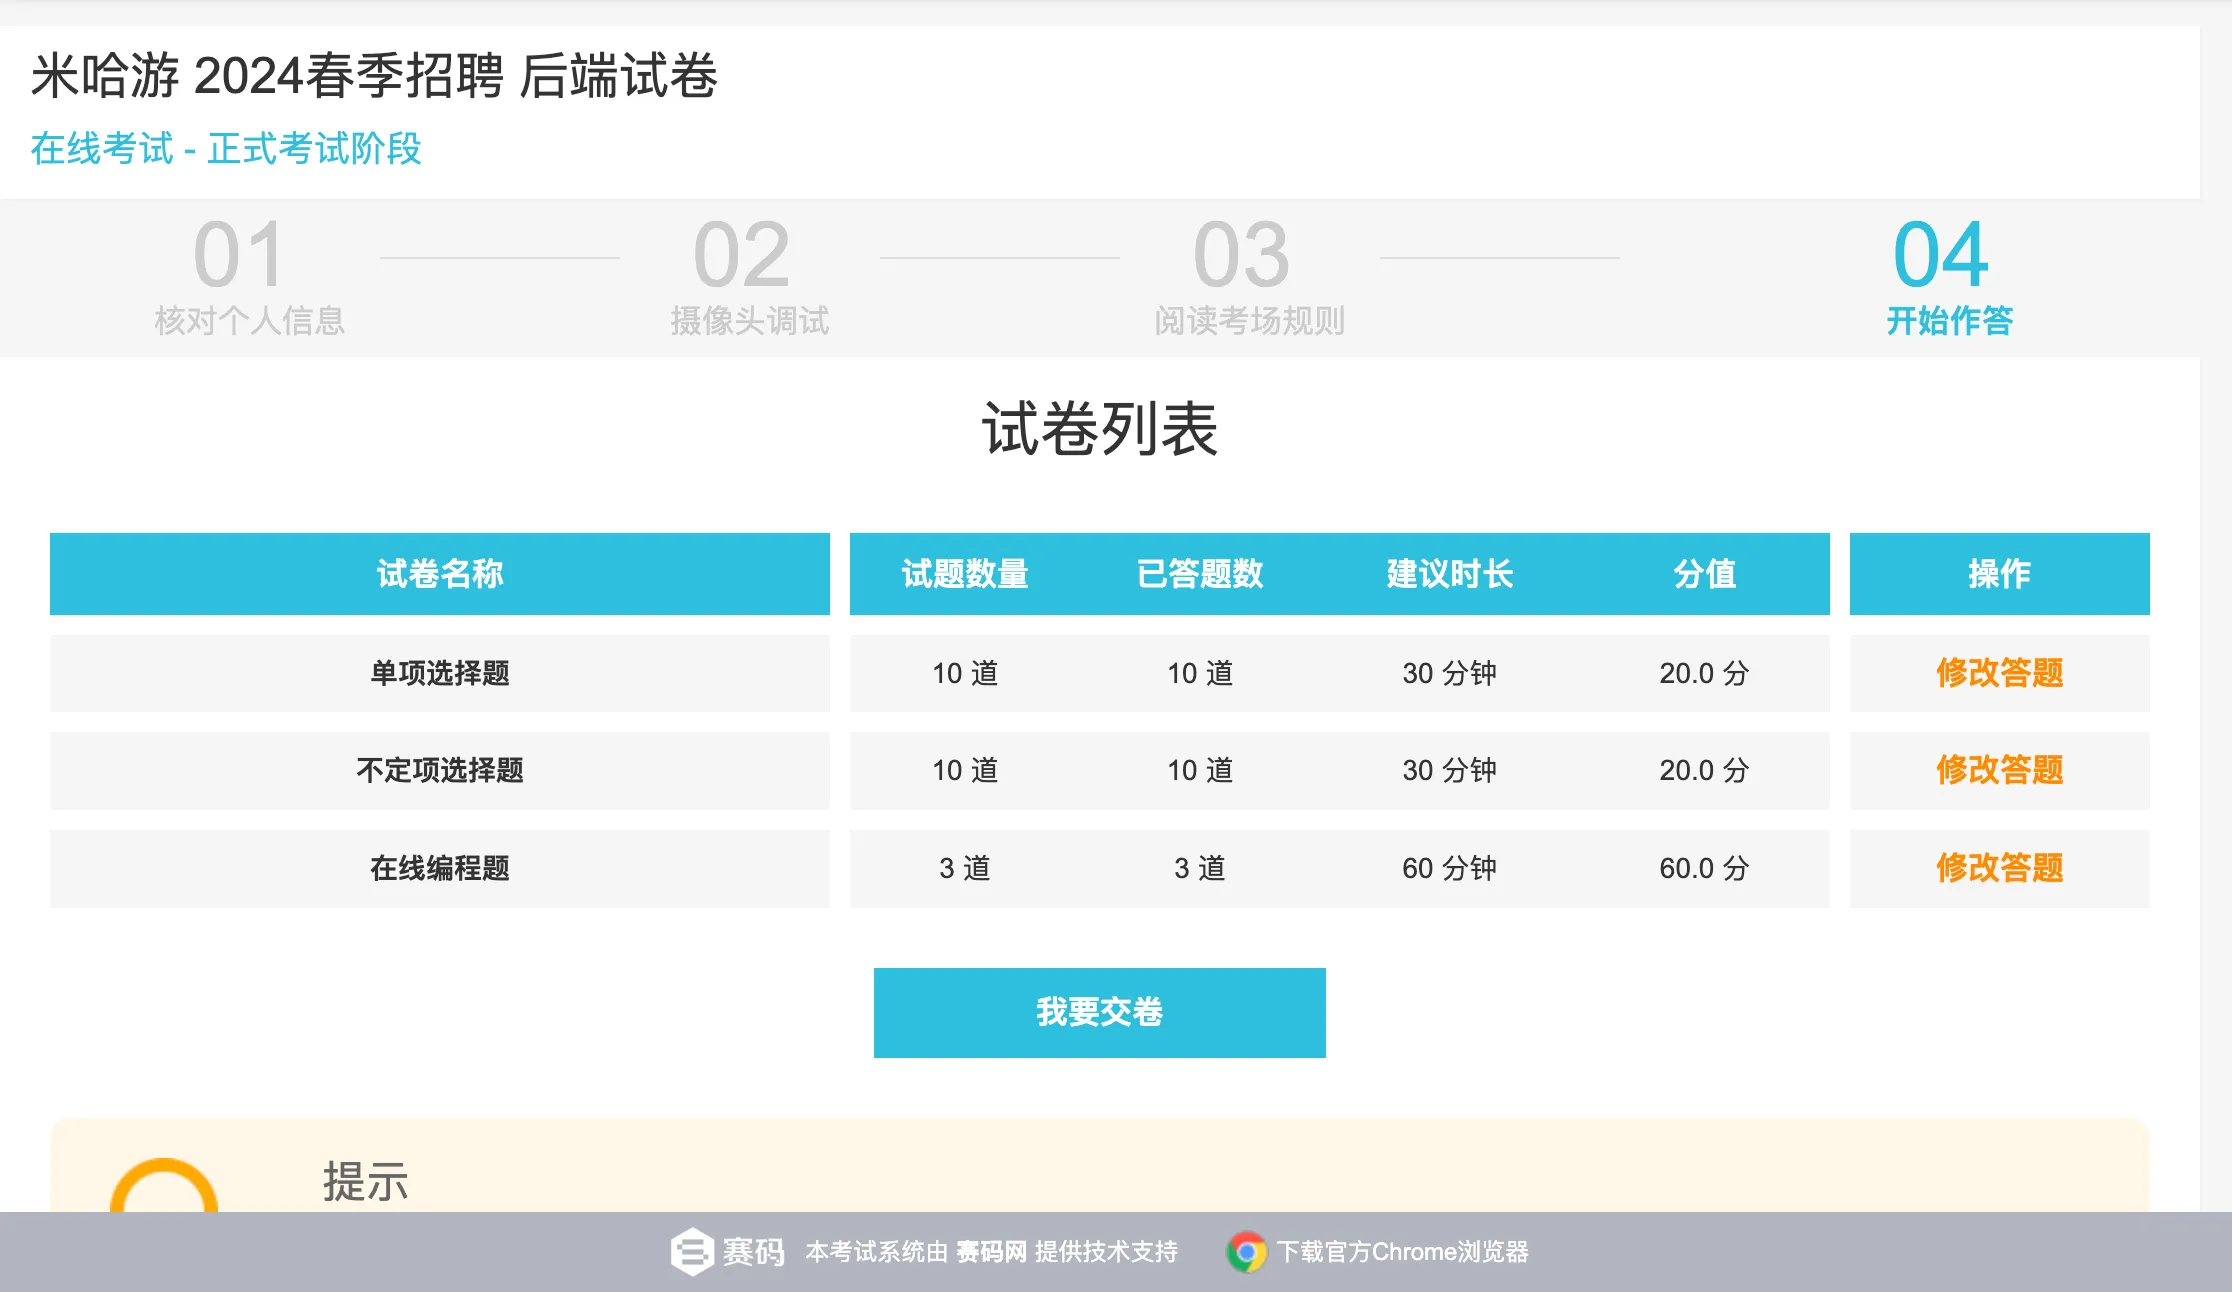
Task: Click 修改答题 for 不定项选择题 row
Action: point(1999,770)
